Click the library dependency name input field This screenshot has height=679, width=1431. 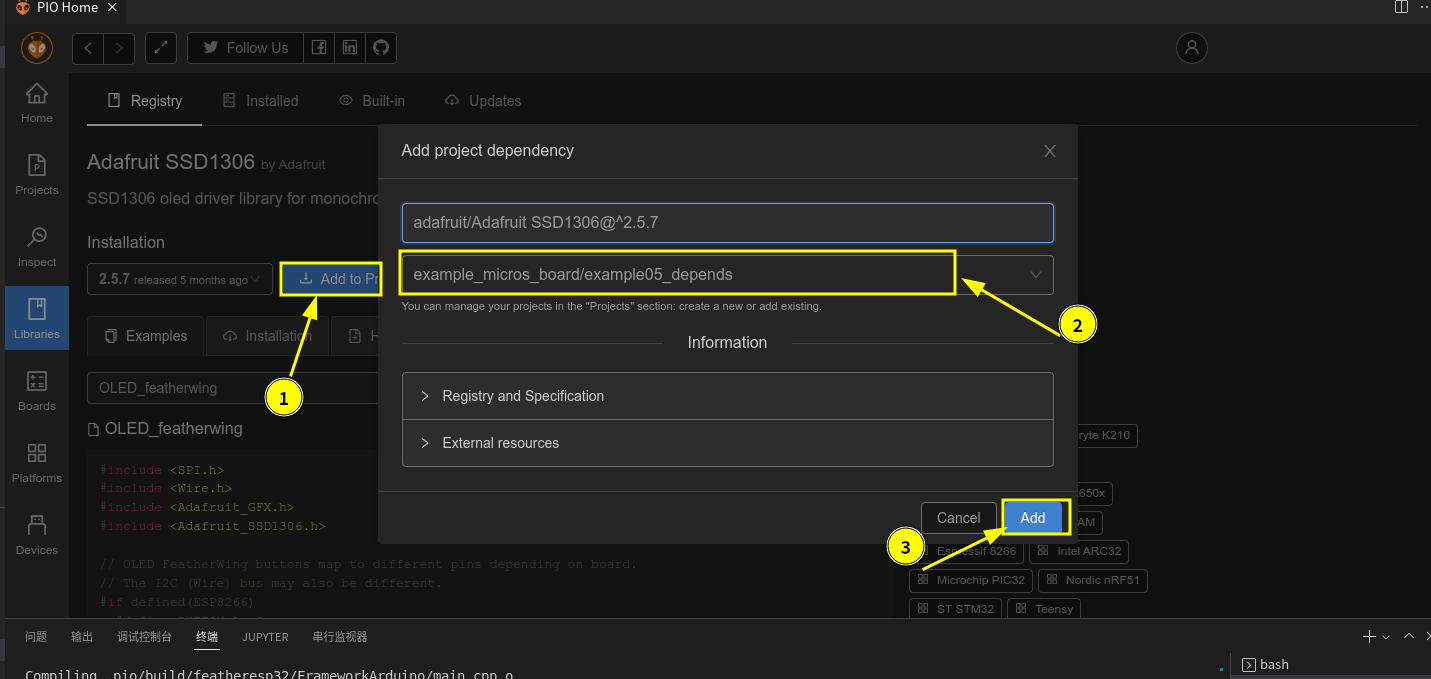(727, 223)
